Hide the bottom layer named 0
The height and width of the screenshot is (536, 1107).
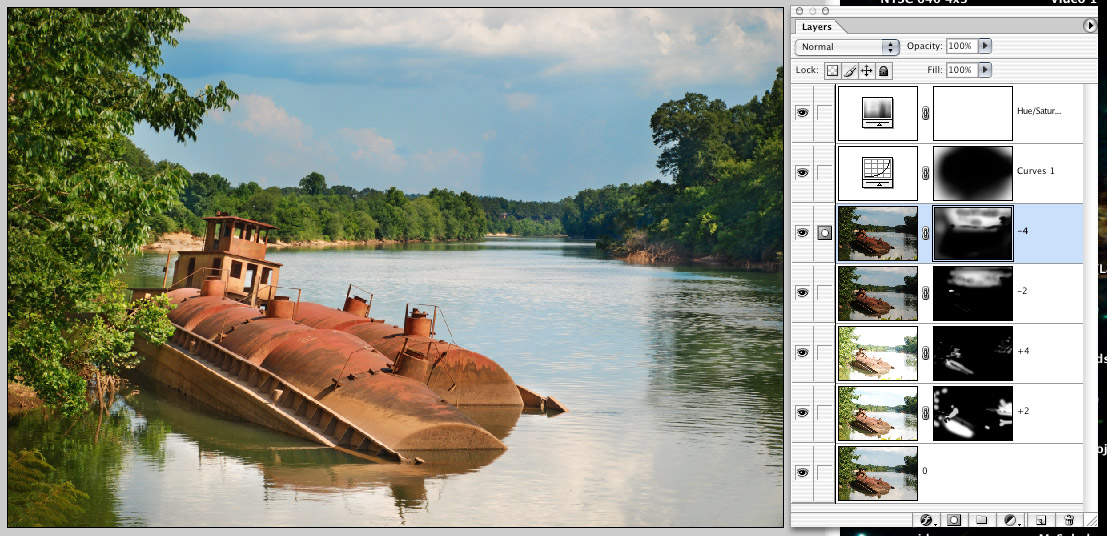pos(802,472)
